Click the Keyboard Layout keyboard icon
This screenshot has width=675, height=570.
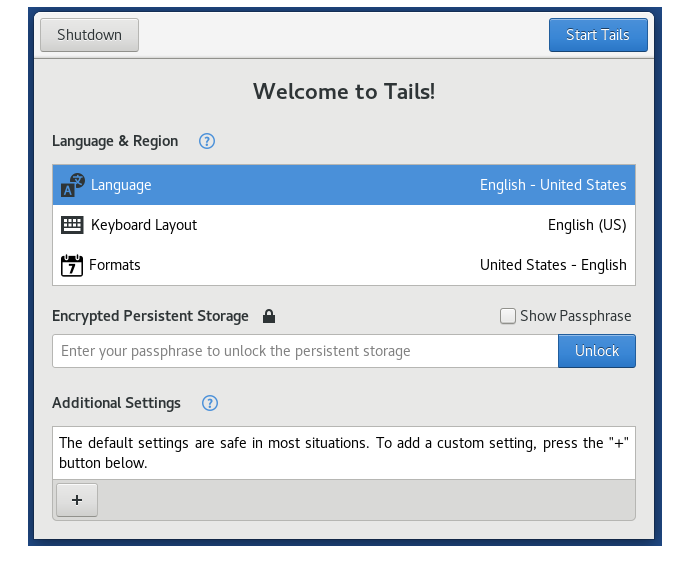tap(72, 225)
